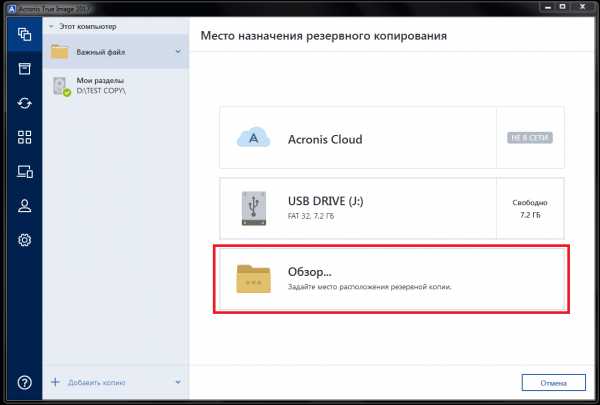Select the Важный файл backup entry
The height and width of the screenshot is (405, 600).
110,51
